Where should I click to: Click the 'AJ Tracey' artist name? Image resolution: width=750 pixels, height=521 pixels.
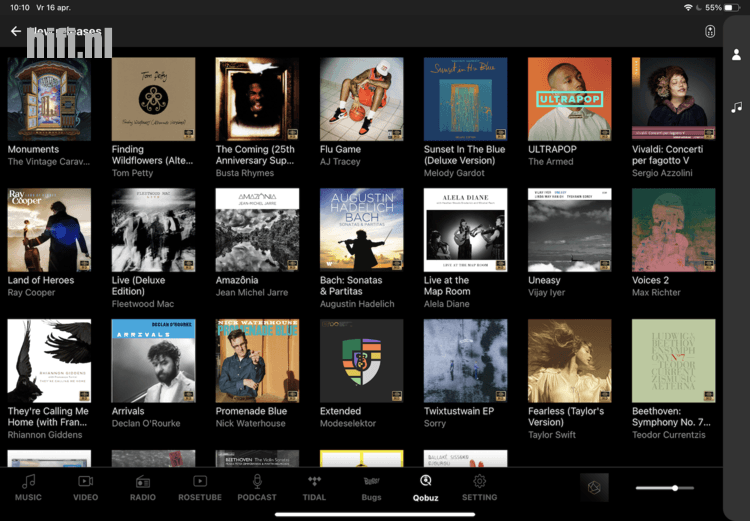[340, 162]
